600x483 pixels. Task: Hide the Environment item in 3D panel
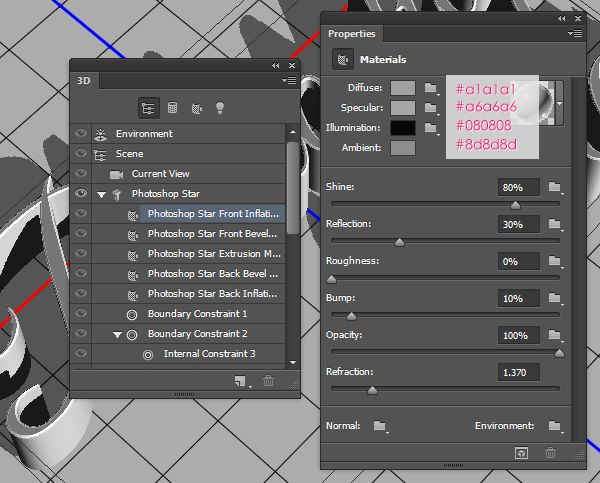pyautogui.click(x=80, y=134)
